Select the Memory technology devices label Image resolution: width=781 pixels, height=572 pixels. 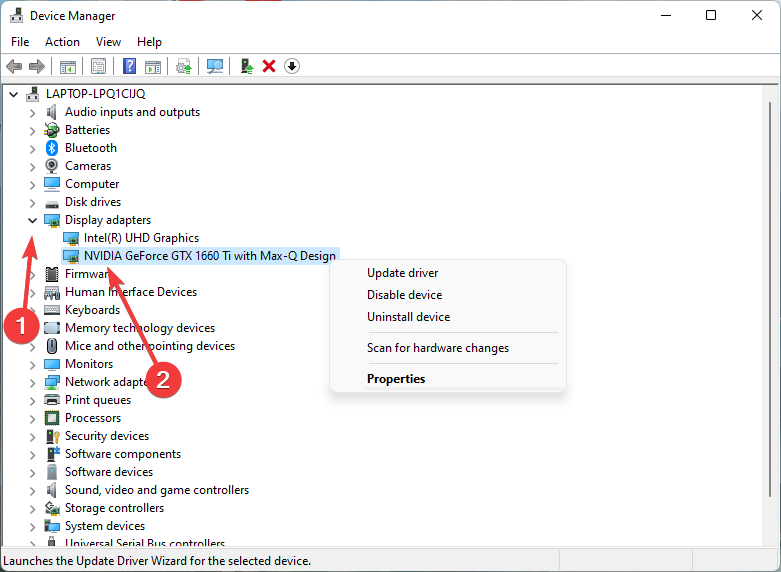[140, 328]
